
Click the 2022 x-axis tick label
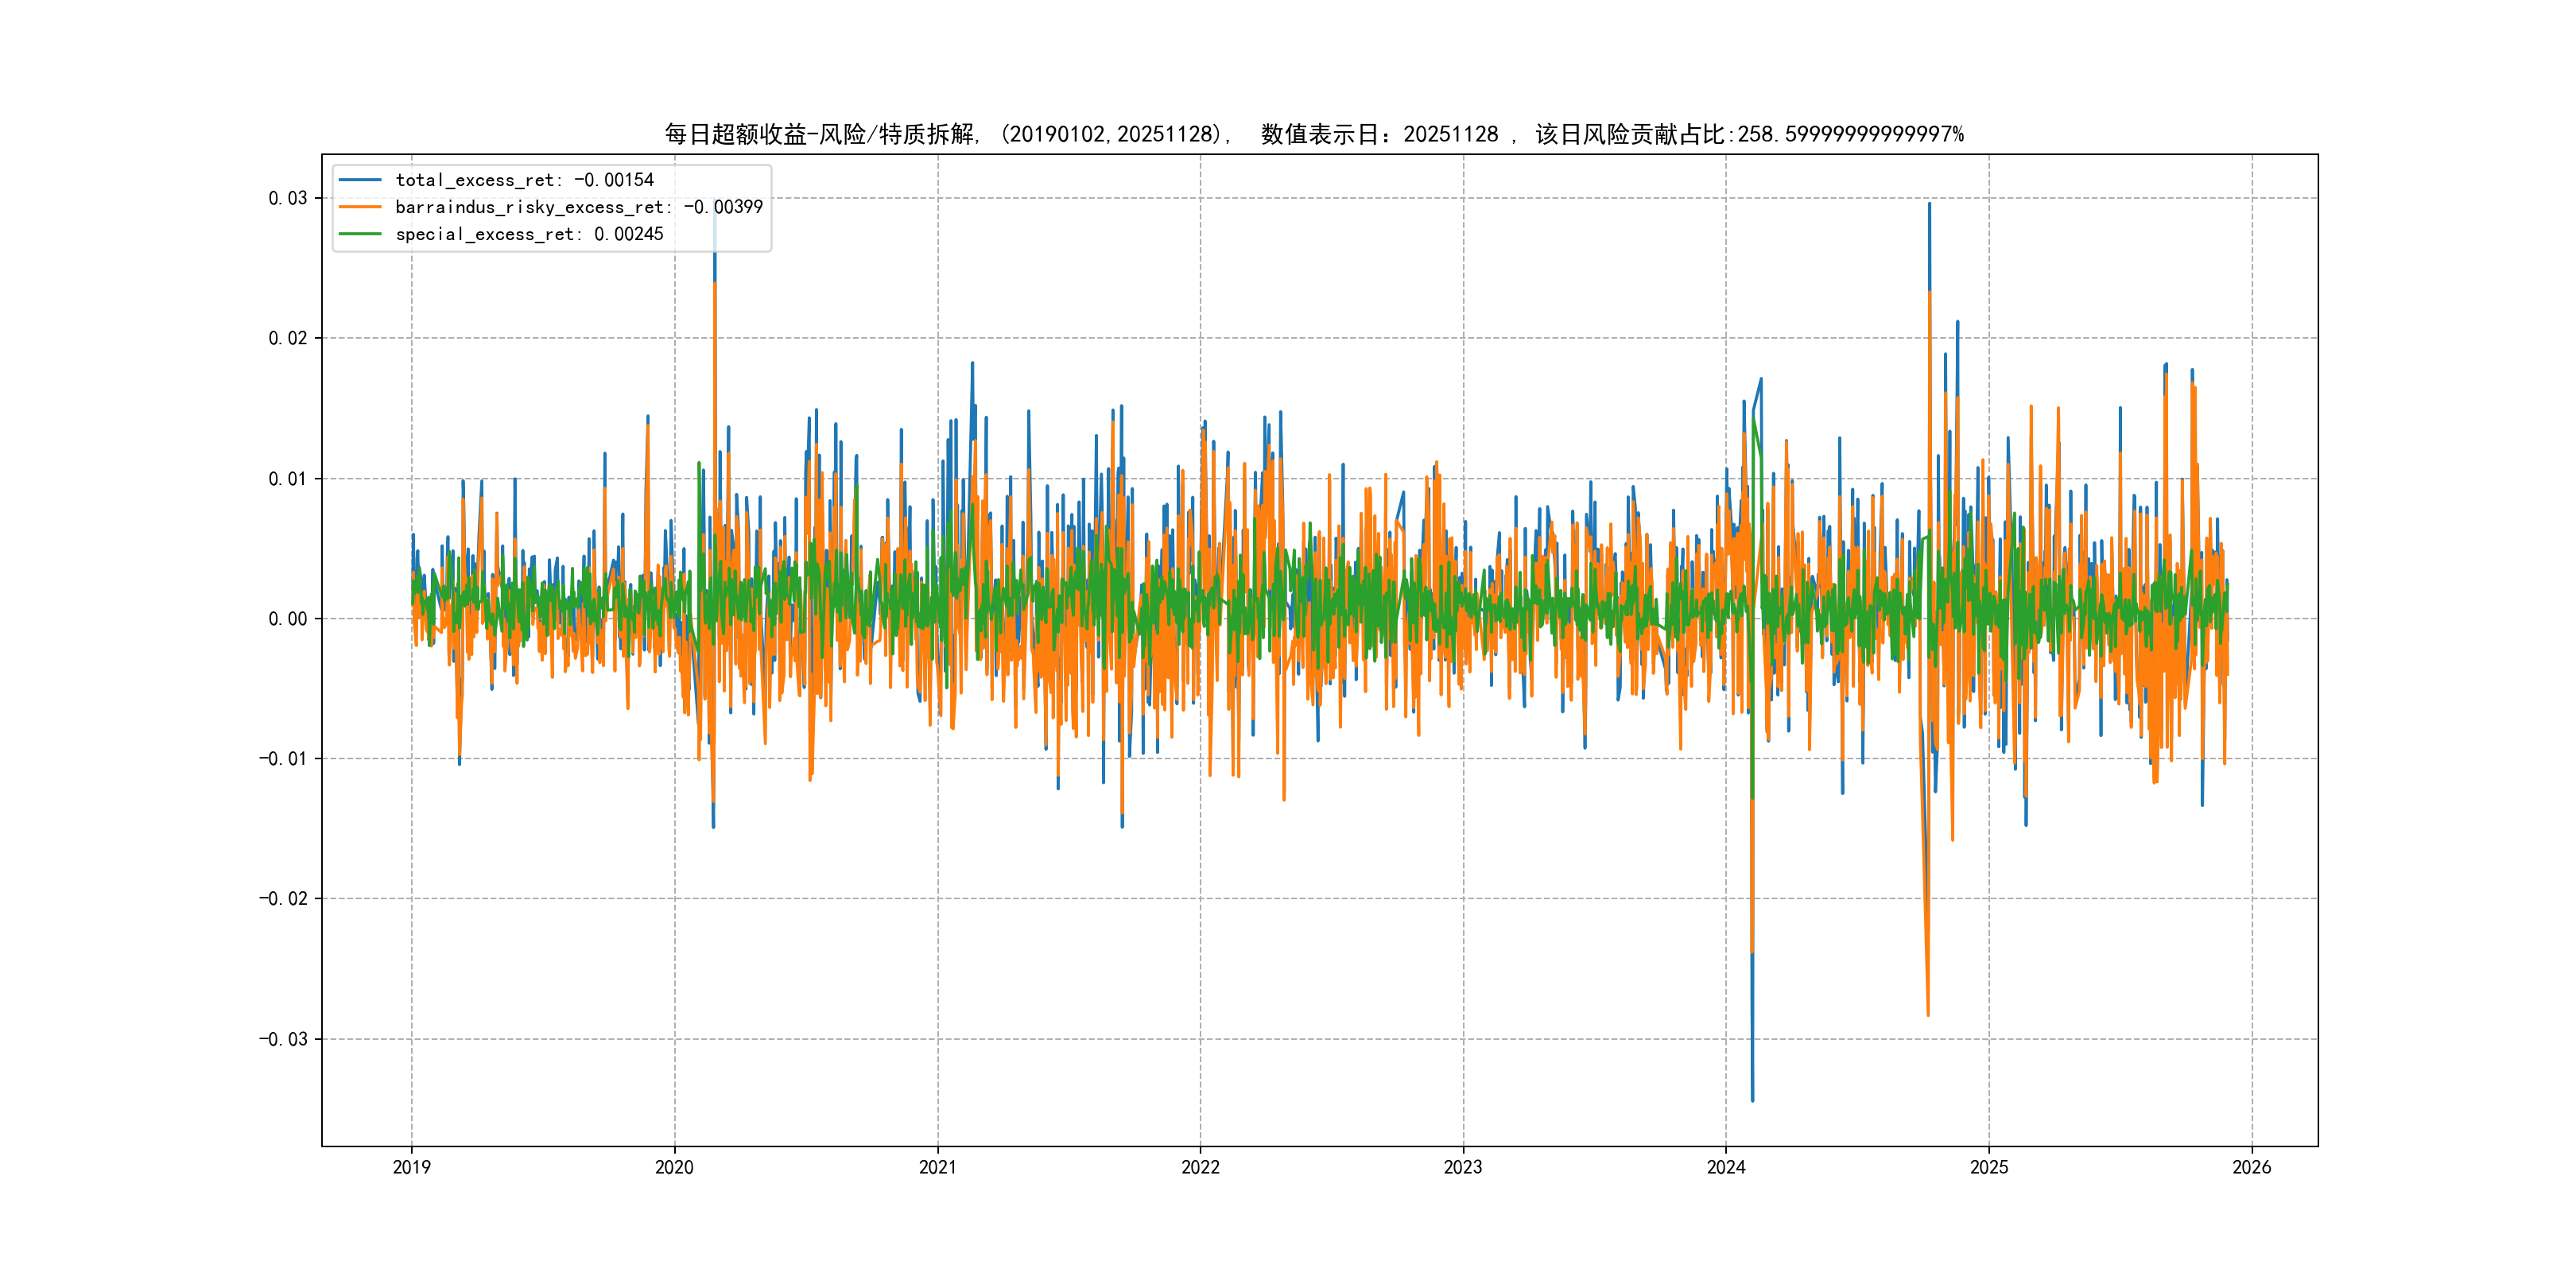[x=1200, y=1167]
